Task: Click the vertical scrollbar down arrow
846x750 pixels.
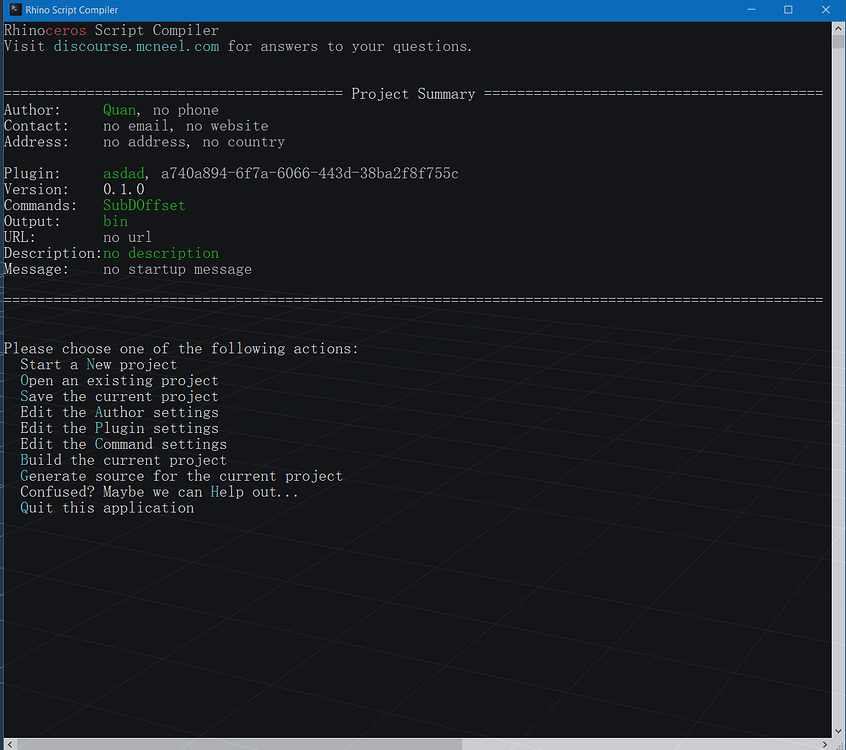Action: pos(838,731)
